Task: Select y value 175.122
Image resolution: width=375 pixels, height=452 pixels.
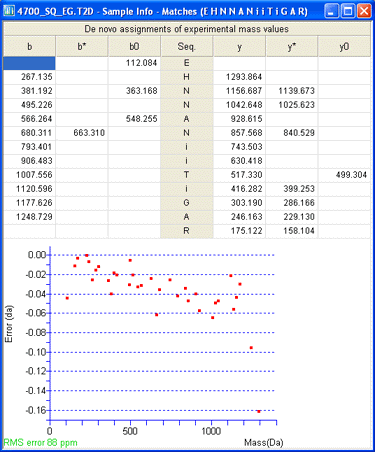Action: click(246, 231)
